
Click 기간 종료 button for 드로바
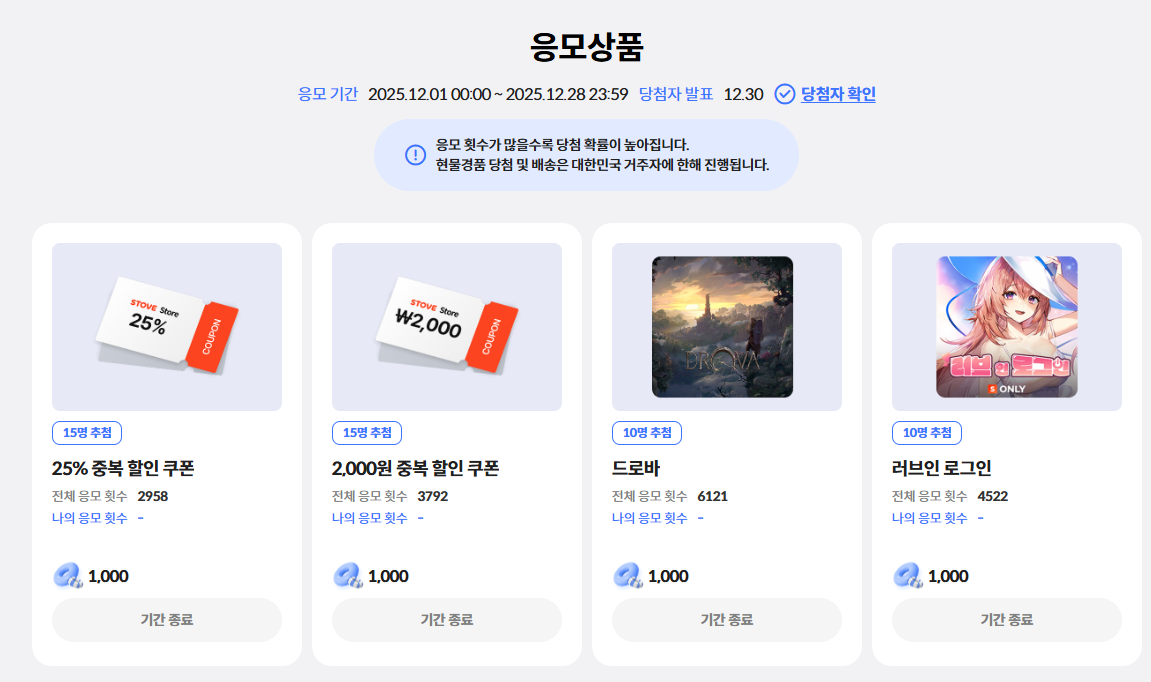727,620
